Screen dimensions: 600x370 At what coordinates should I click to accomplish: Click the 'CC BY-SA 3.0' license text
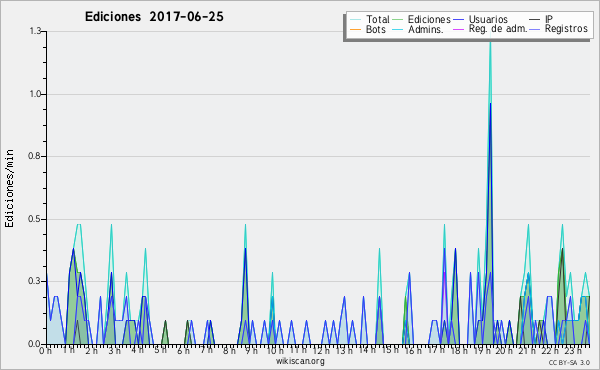coord(569,362)
